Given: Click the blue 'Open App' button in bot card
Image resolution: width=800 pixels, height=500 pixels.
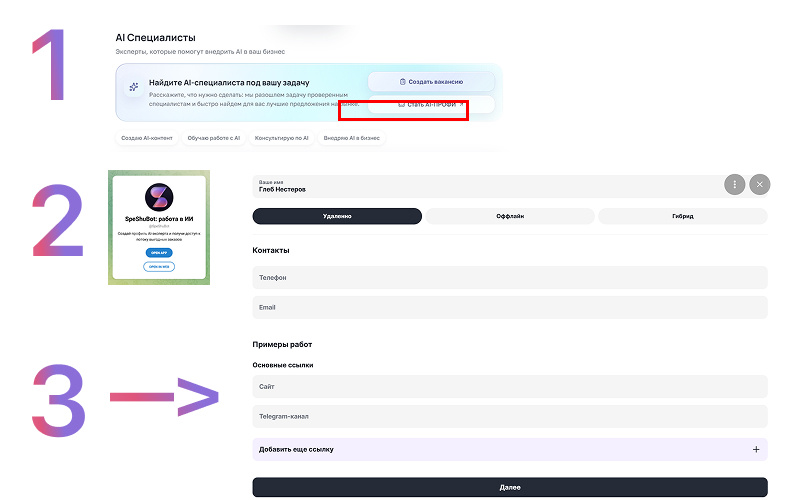Looking at the screenshot, I should [x=159, y=253].
